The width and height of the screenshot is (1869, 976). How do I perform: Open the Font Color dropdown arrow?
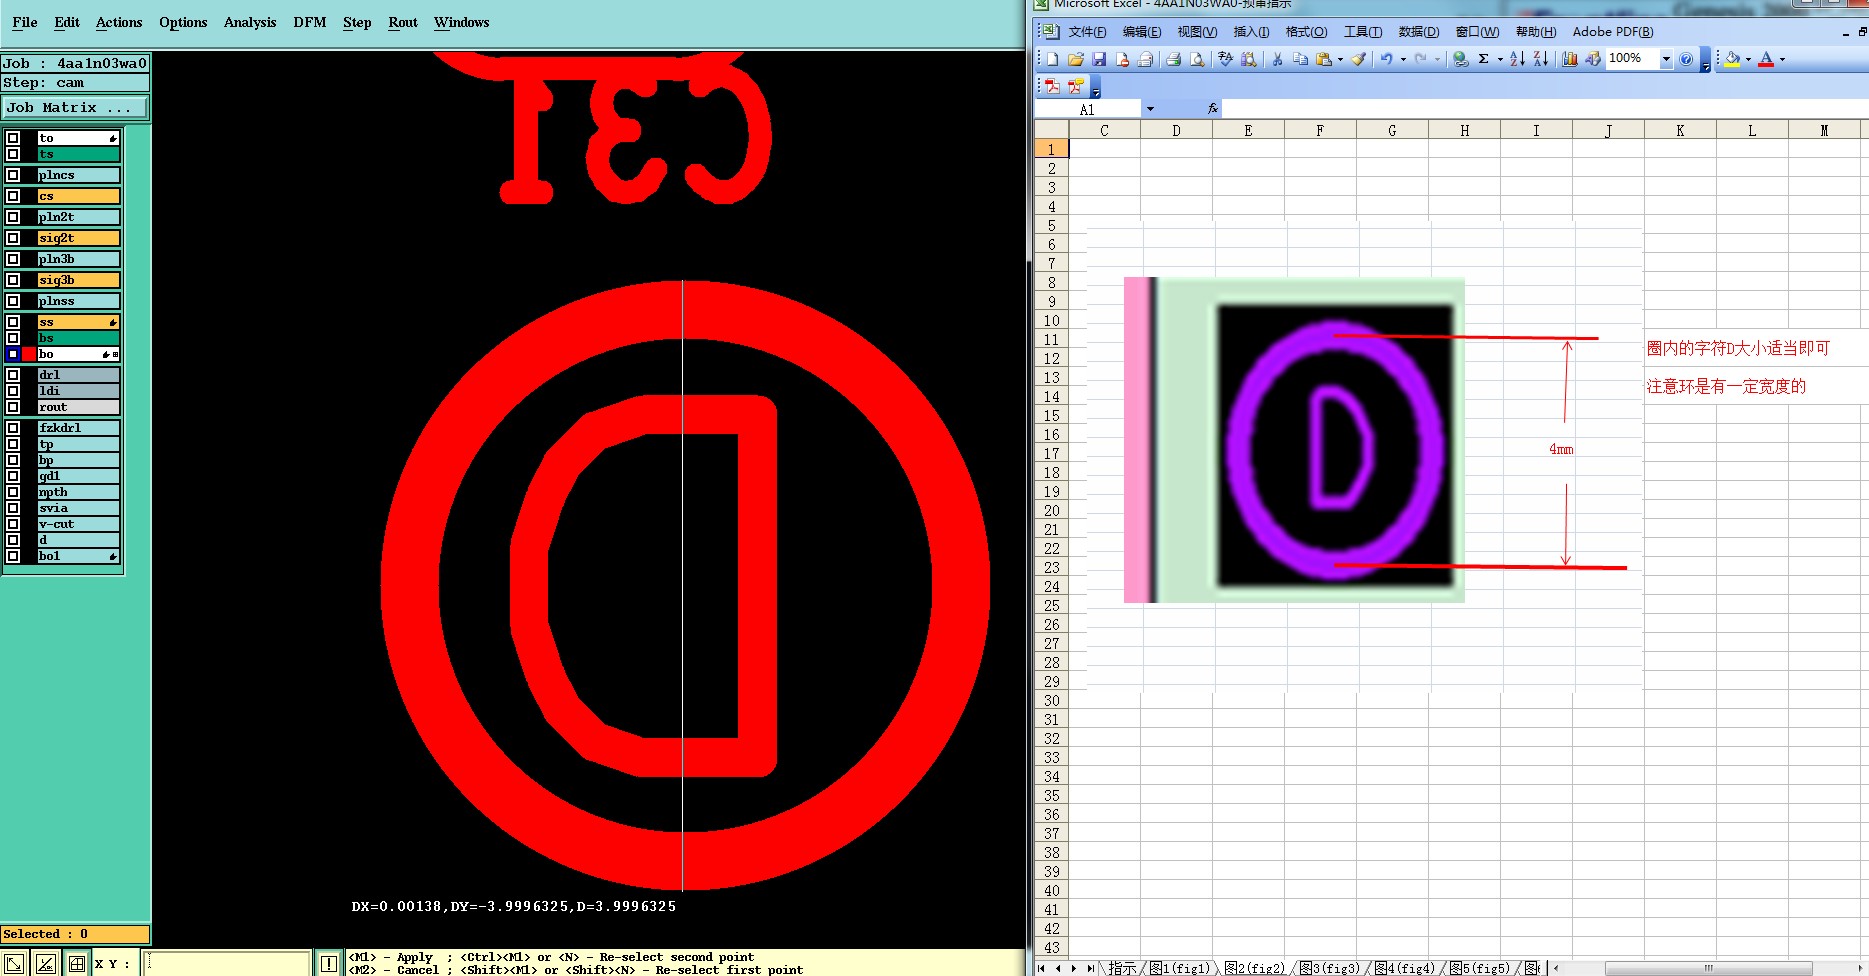tap(1782, 59)
